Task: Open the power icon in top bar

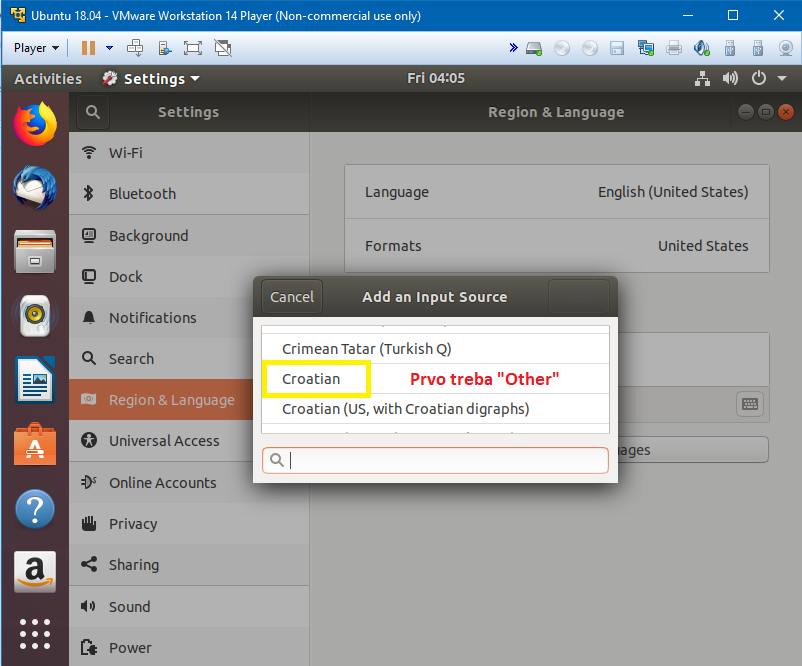Action: tap(759, 79)
